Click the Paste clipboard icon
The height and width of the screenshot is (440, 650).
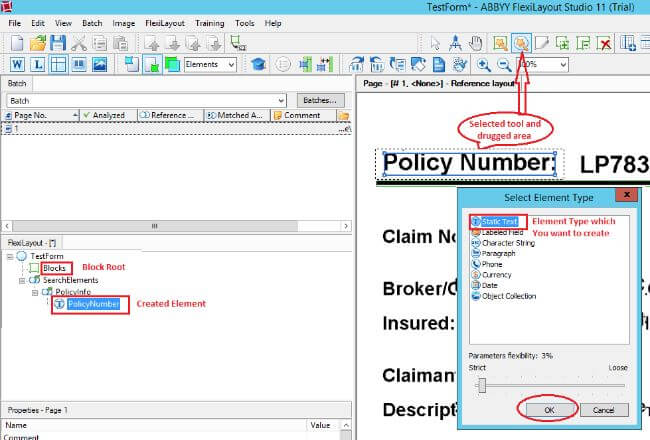point(120,43)
